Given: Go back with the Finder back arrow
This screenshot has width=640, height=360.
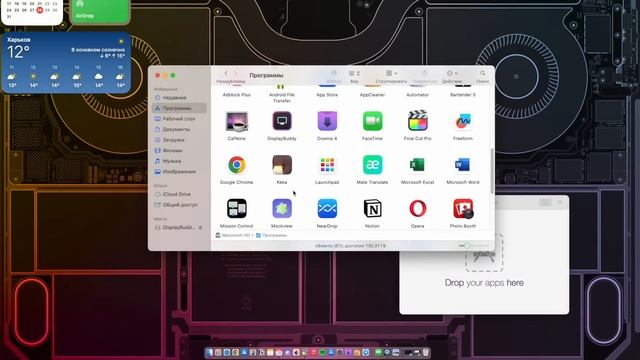Looking at the screenshot, I should pyautogui.click(x=226, y=73).
